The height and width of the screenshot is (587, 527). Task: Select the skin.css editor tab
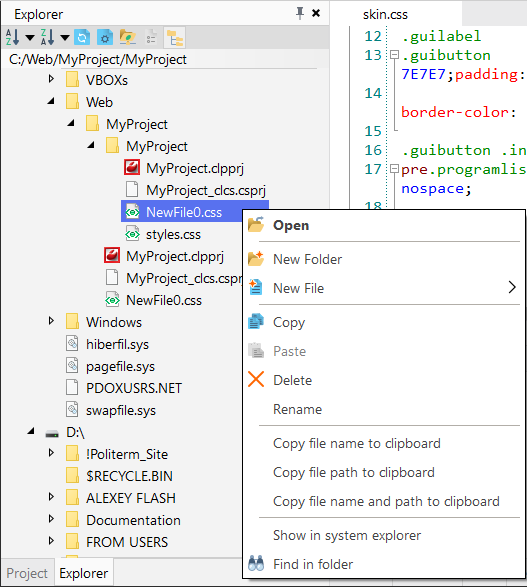pyautogui.click(x=385, y=14)
